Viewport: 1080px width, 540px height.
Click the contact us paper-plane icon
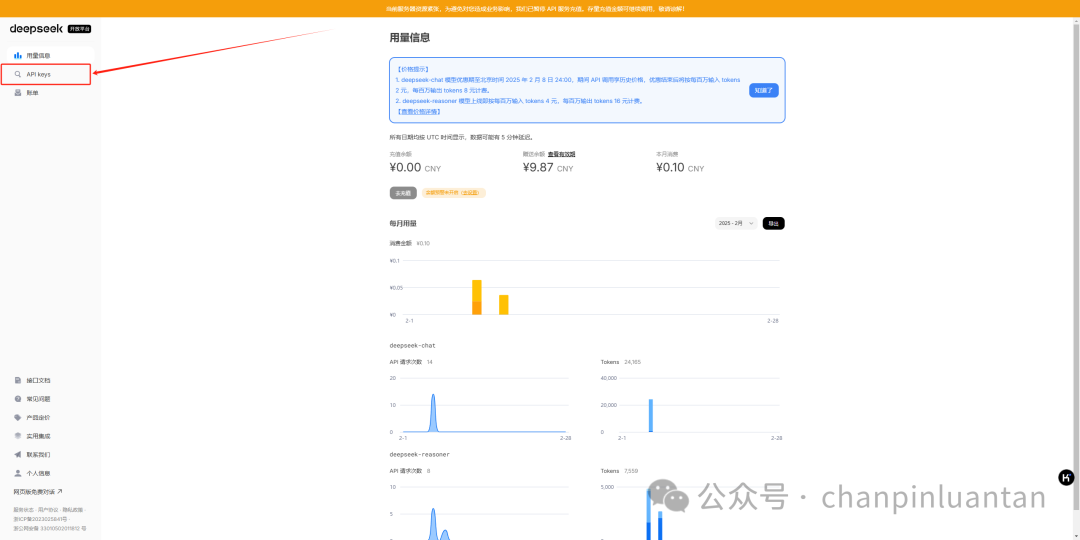click(18, 455)
